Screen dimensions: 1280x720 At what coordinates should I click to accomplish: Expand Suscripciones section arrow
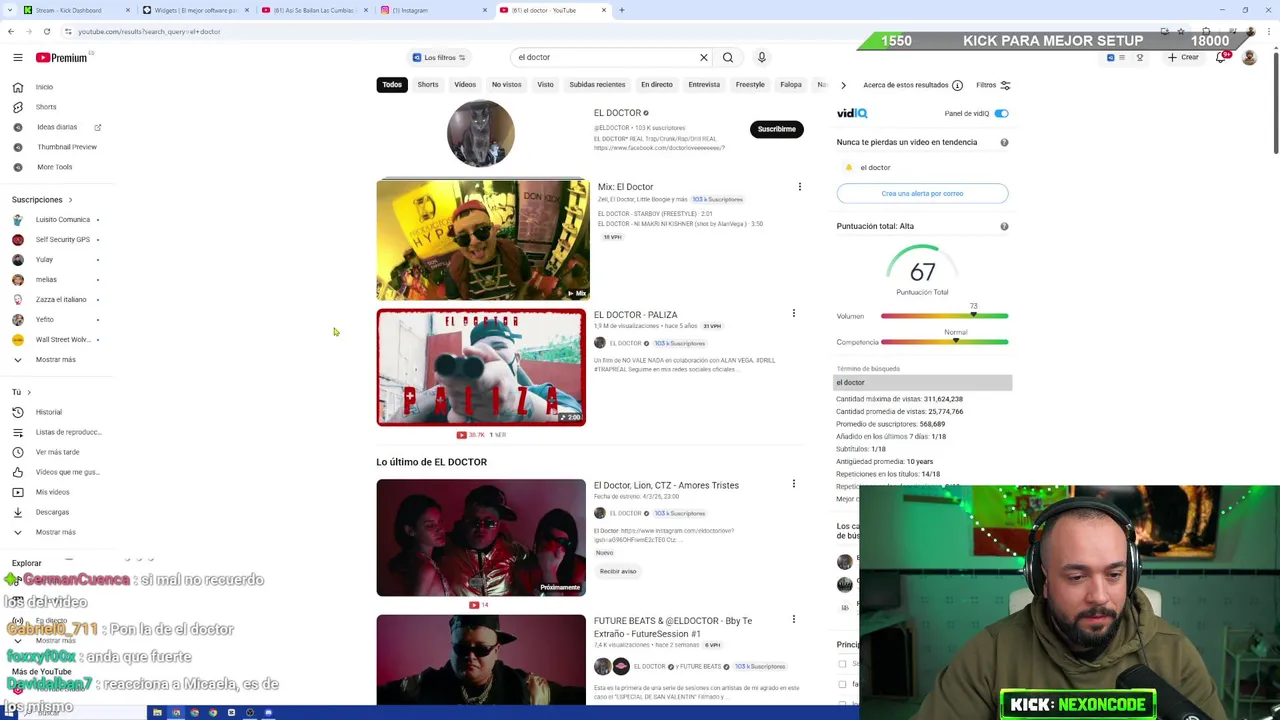coord(70,199)
